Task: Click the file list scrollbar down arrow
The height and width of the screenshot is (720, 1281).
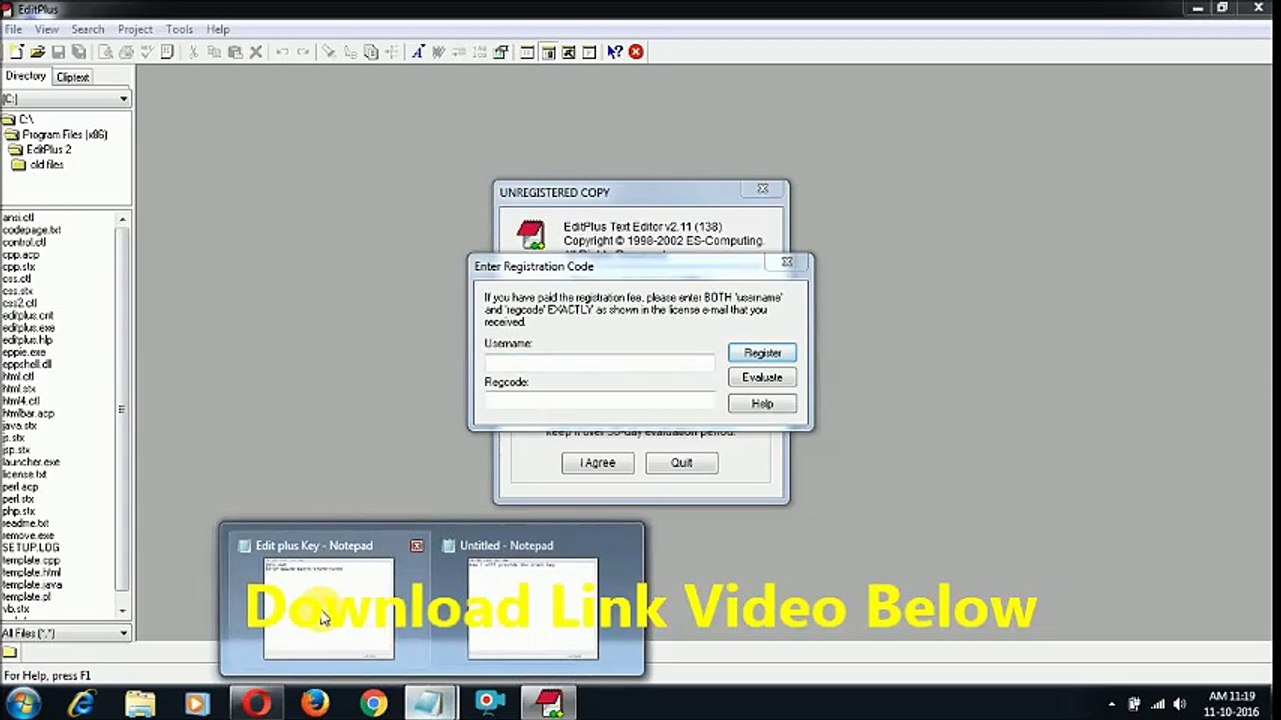Action: [x=123, y=611]
